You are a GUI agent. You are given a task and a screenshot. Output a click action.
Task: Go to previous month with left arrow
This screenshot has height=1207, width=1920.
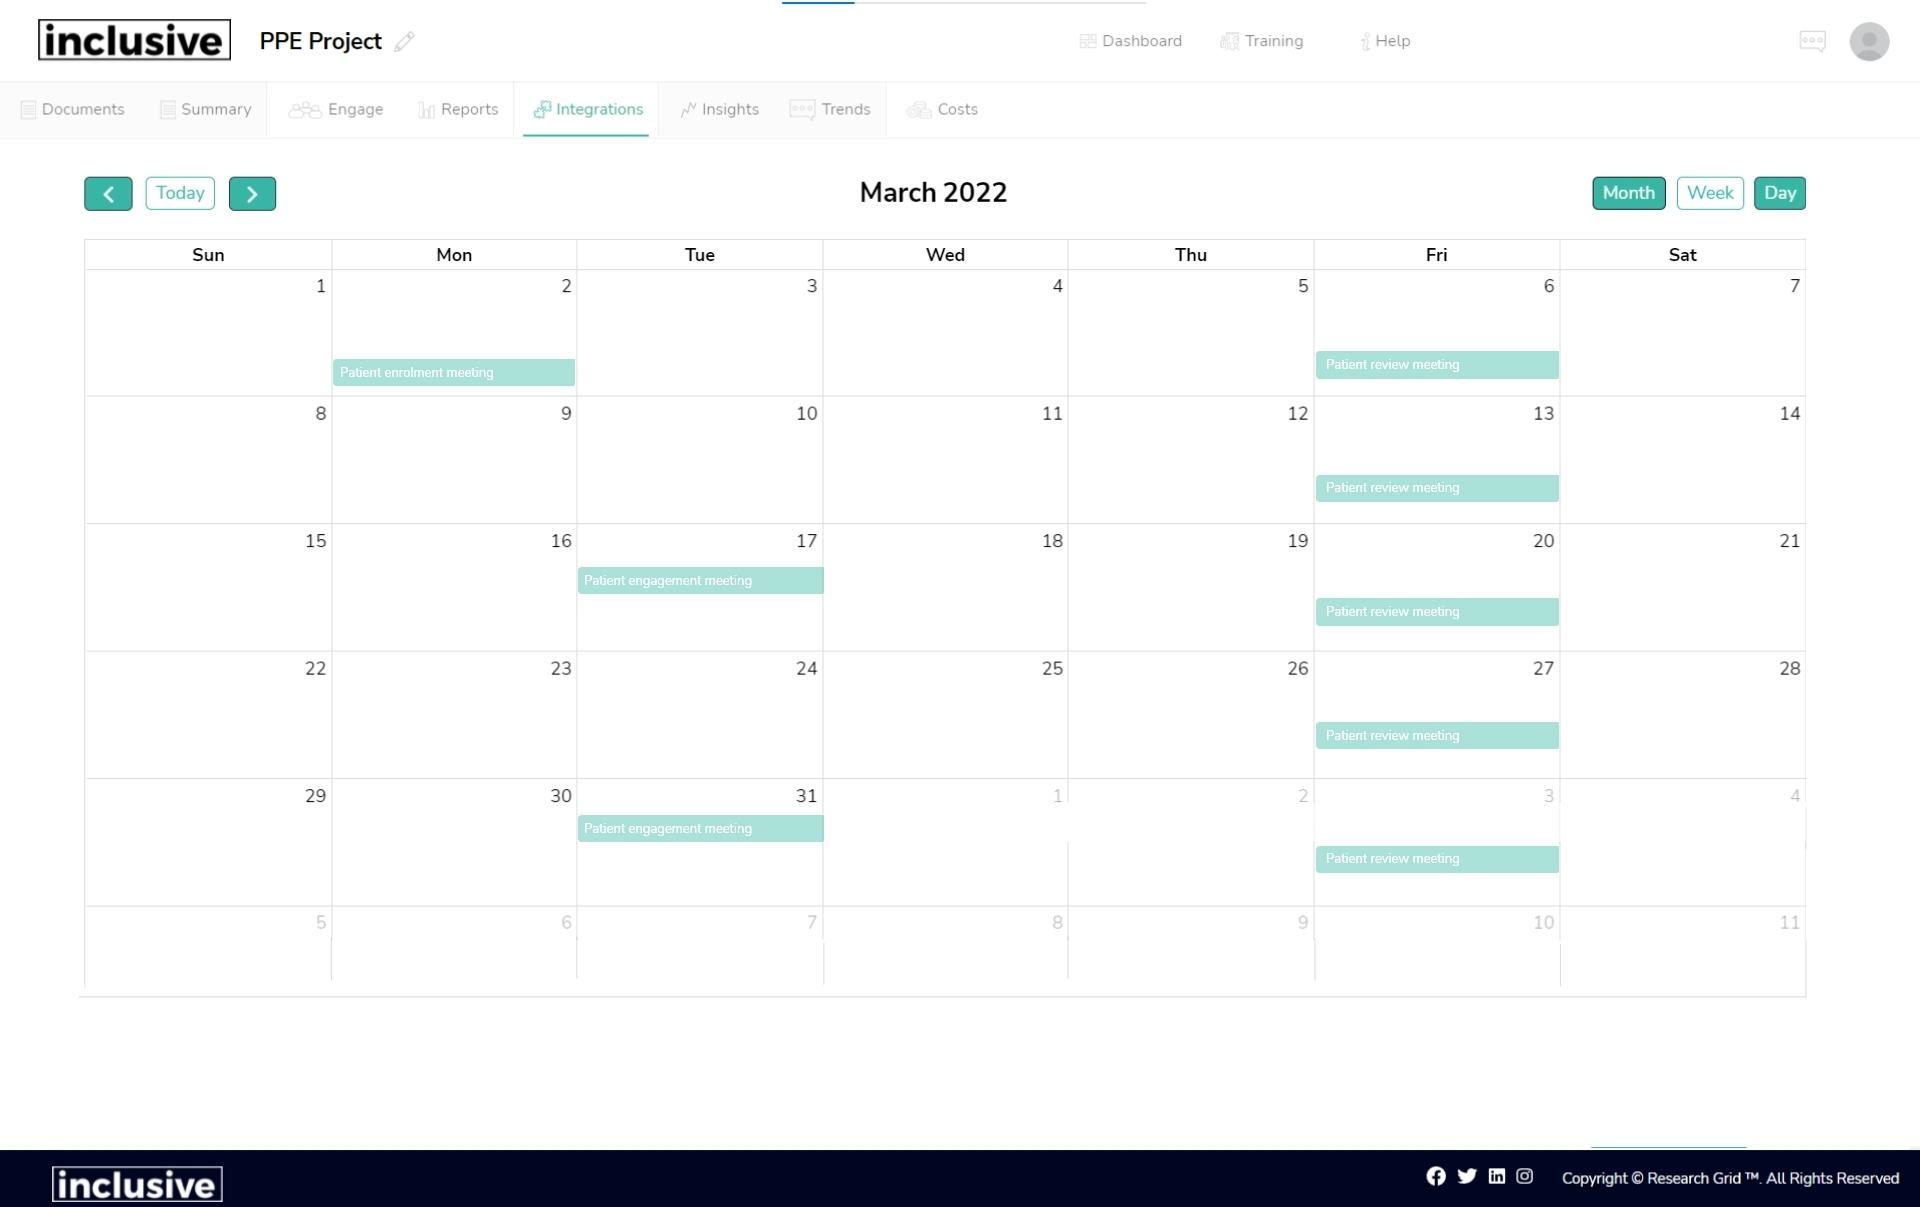tap(108, 193)
